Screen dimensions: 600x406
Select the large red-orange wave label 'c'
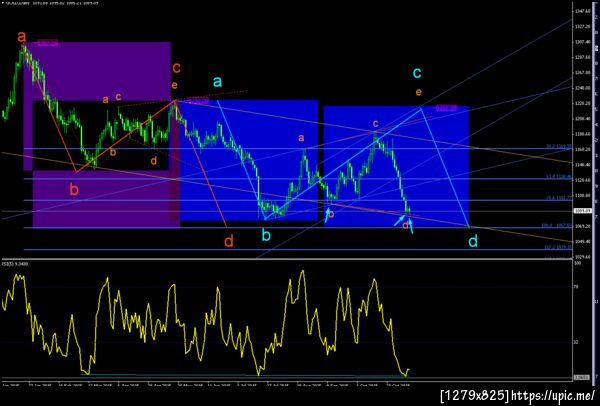point(176,68)
